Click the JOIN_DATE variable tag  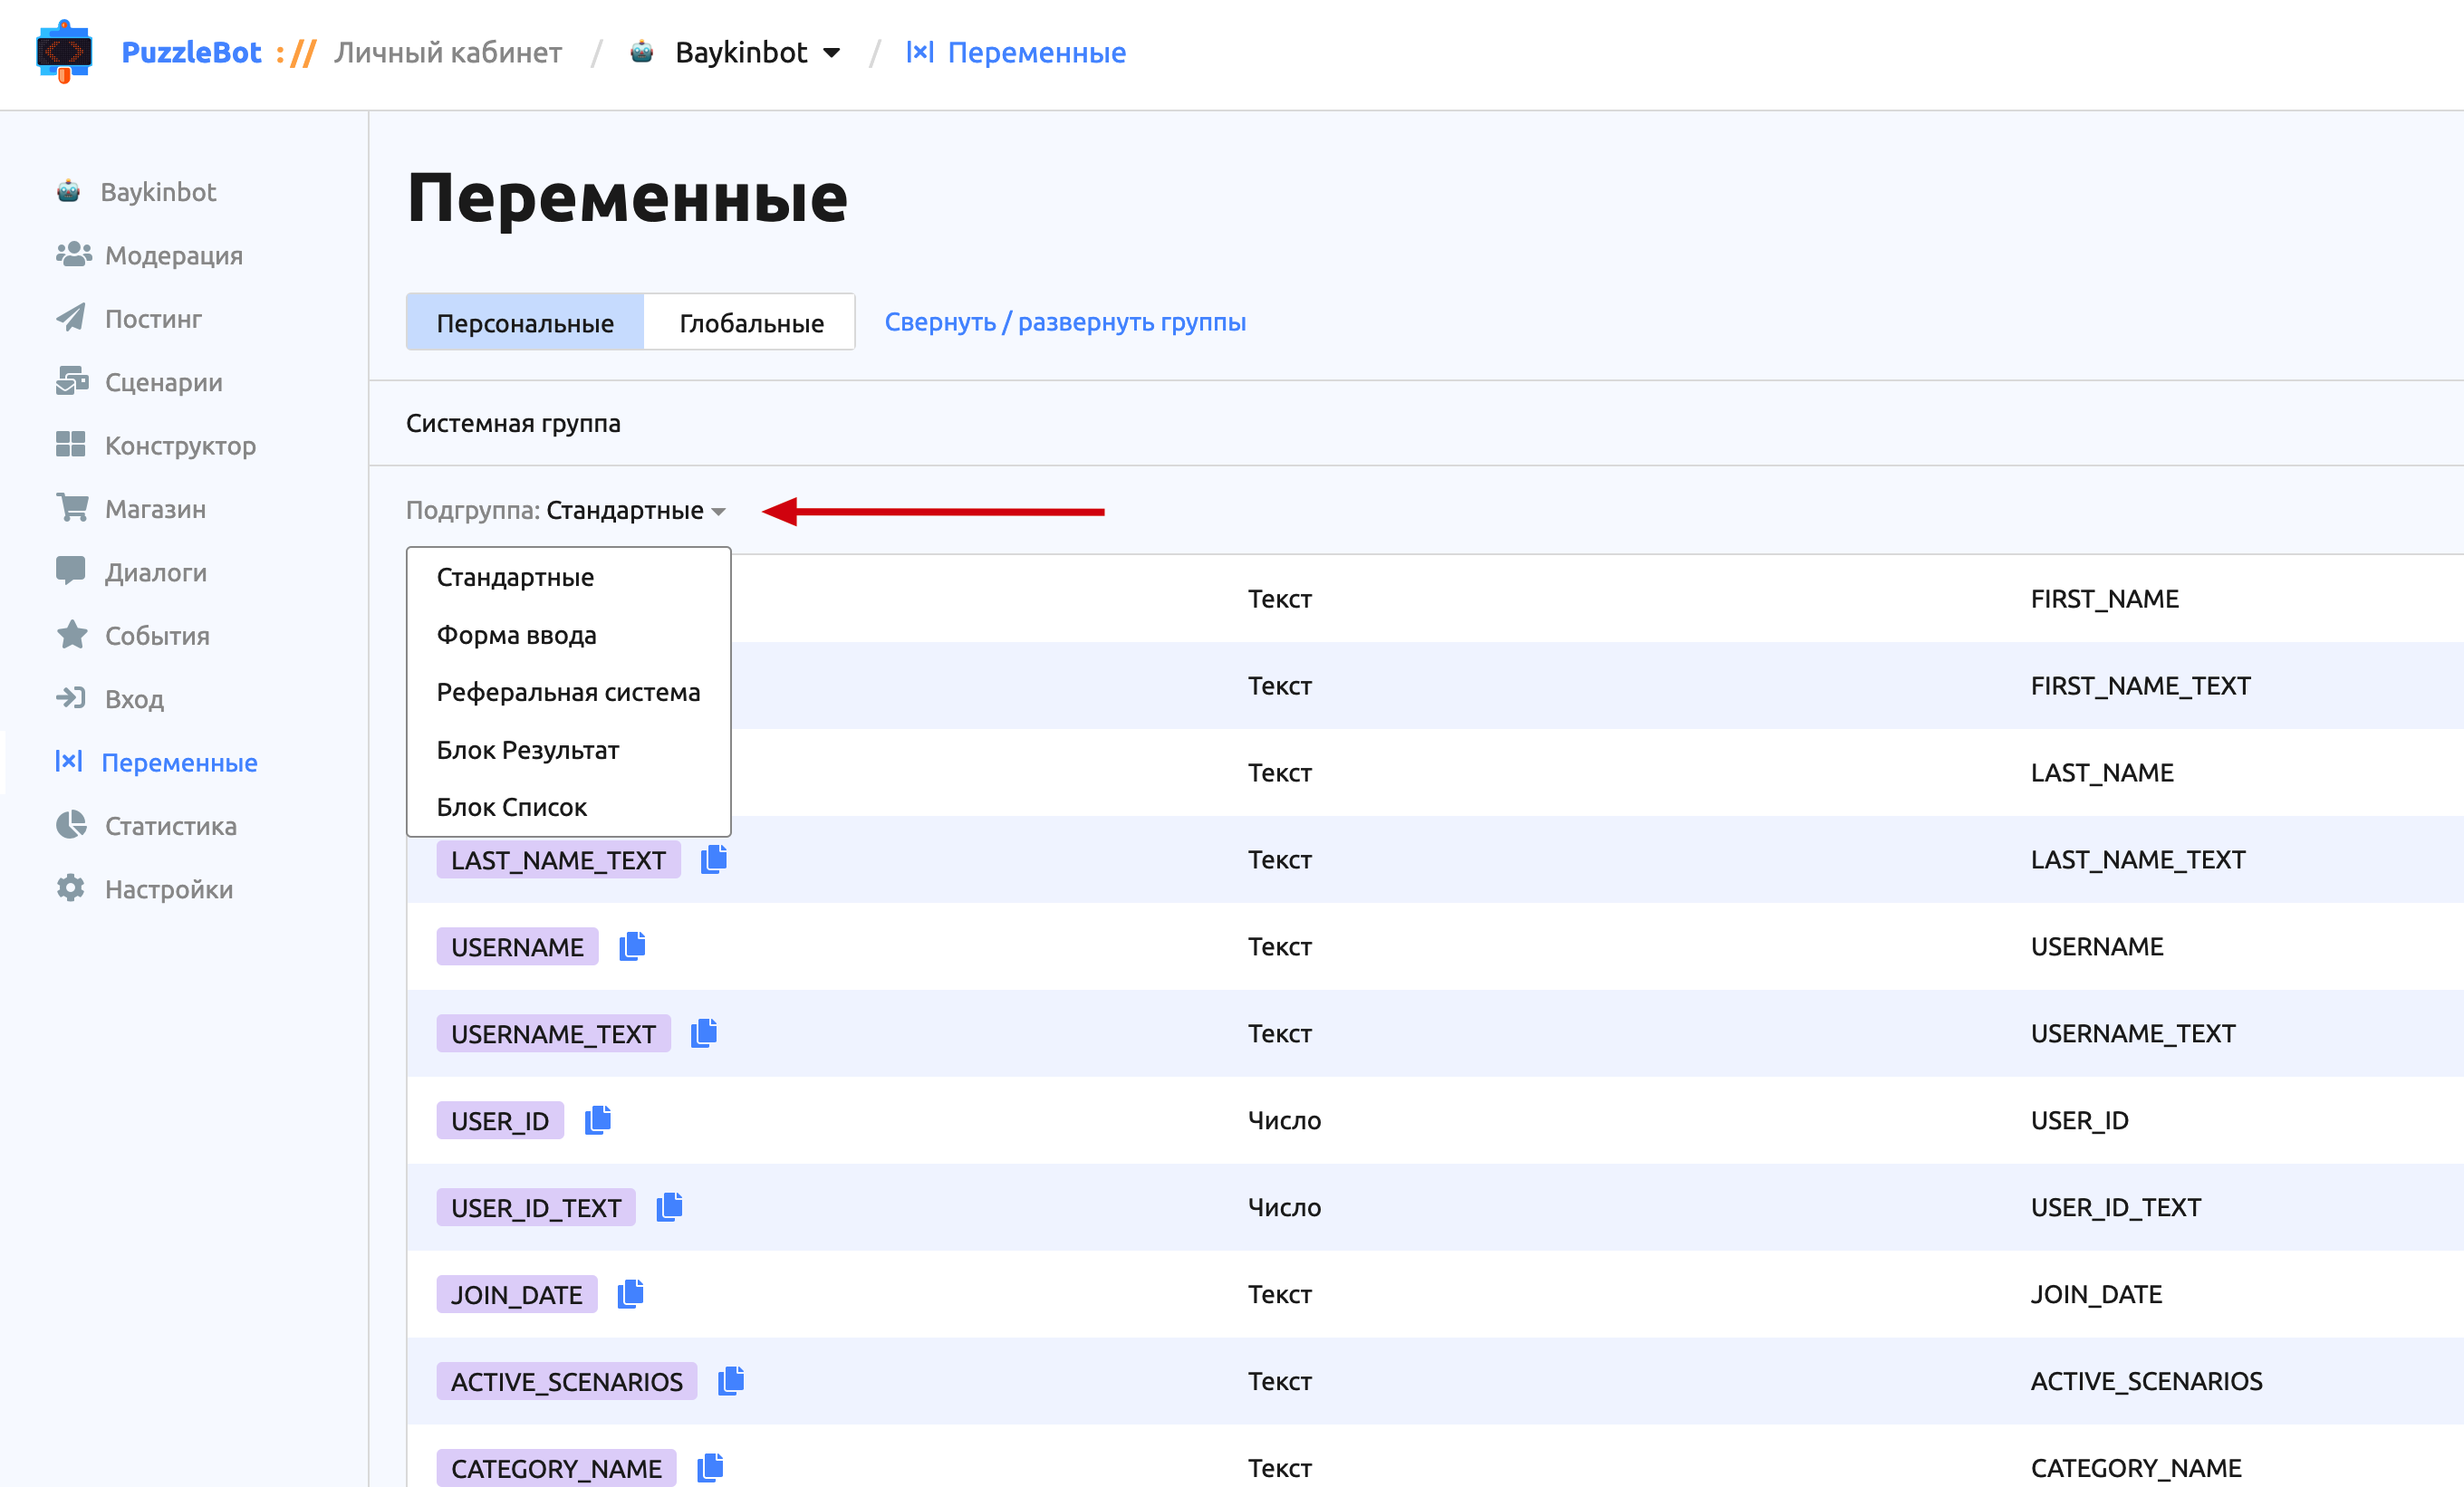516,1295
